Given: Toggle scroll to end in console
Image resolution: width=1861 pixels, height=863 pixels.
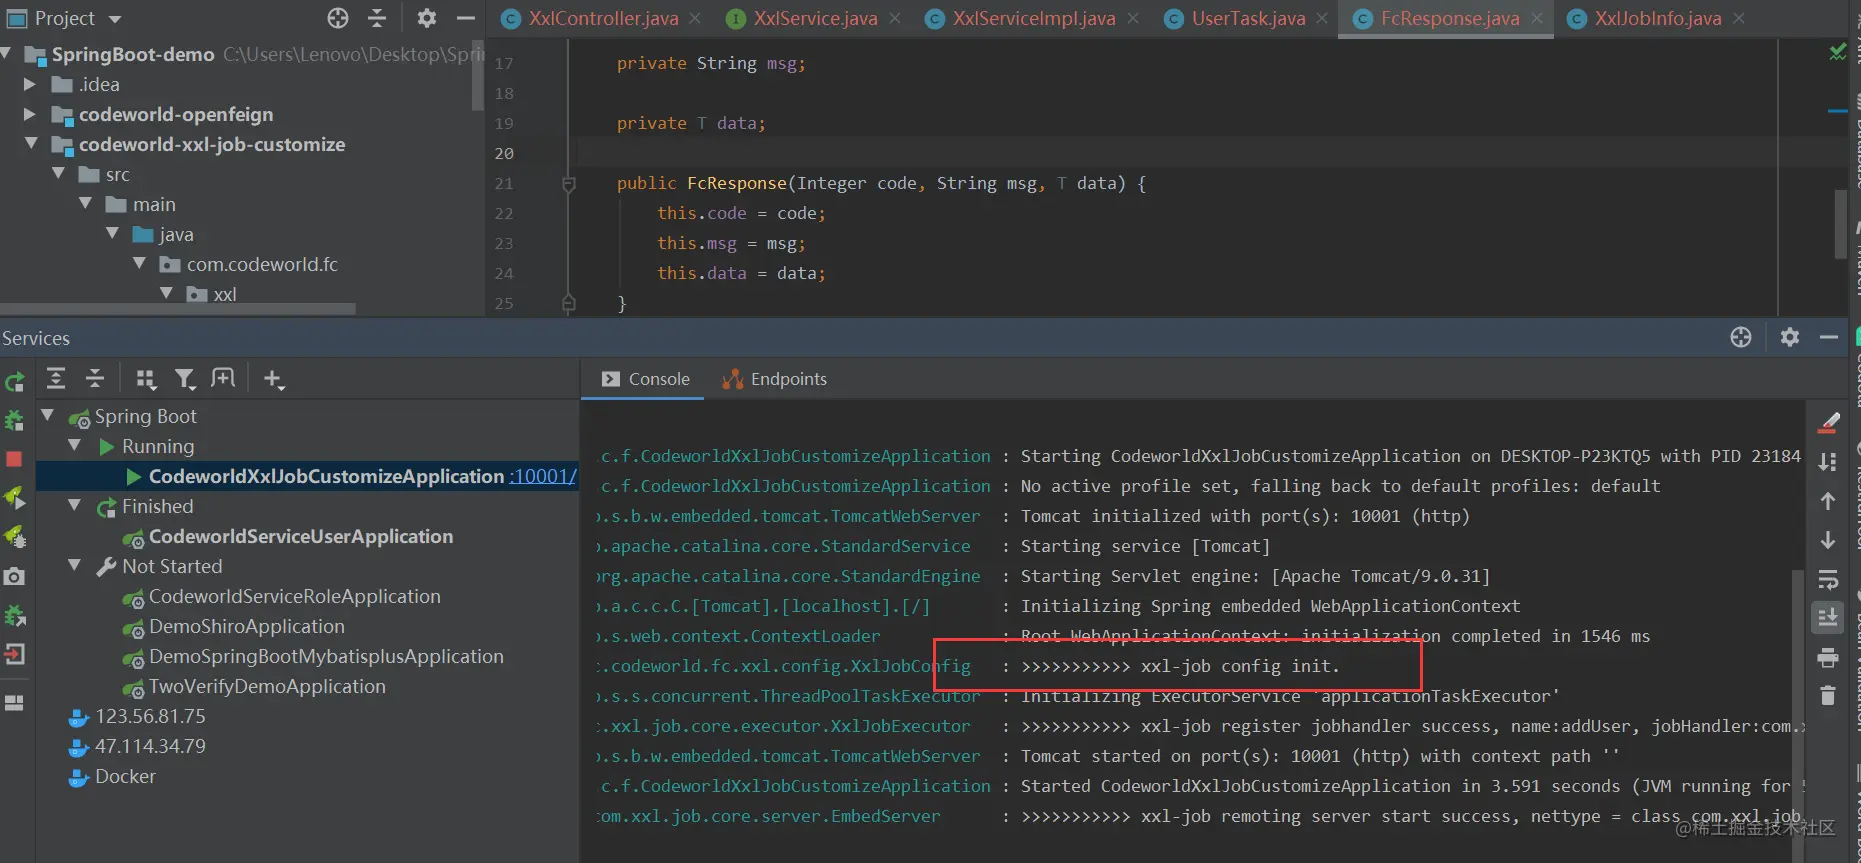Looking at the screenshot, I should (1828, 618).
